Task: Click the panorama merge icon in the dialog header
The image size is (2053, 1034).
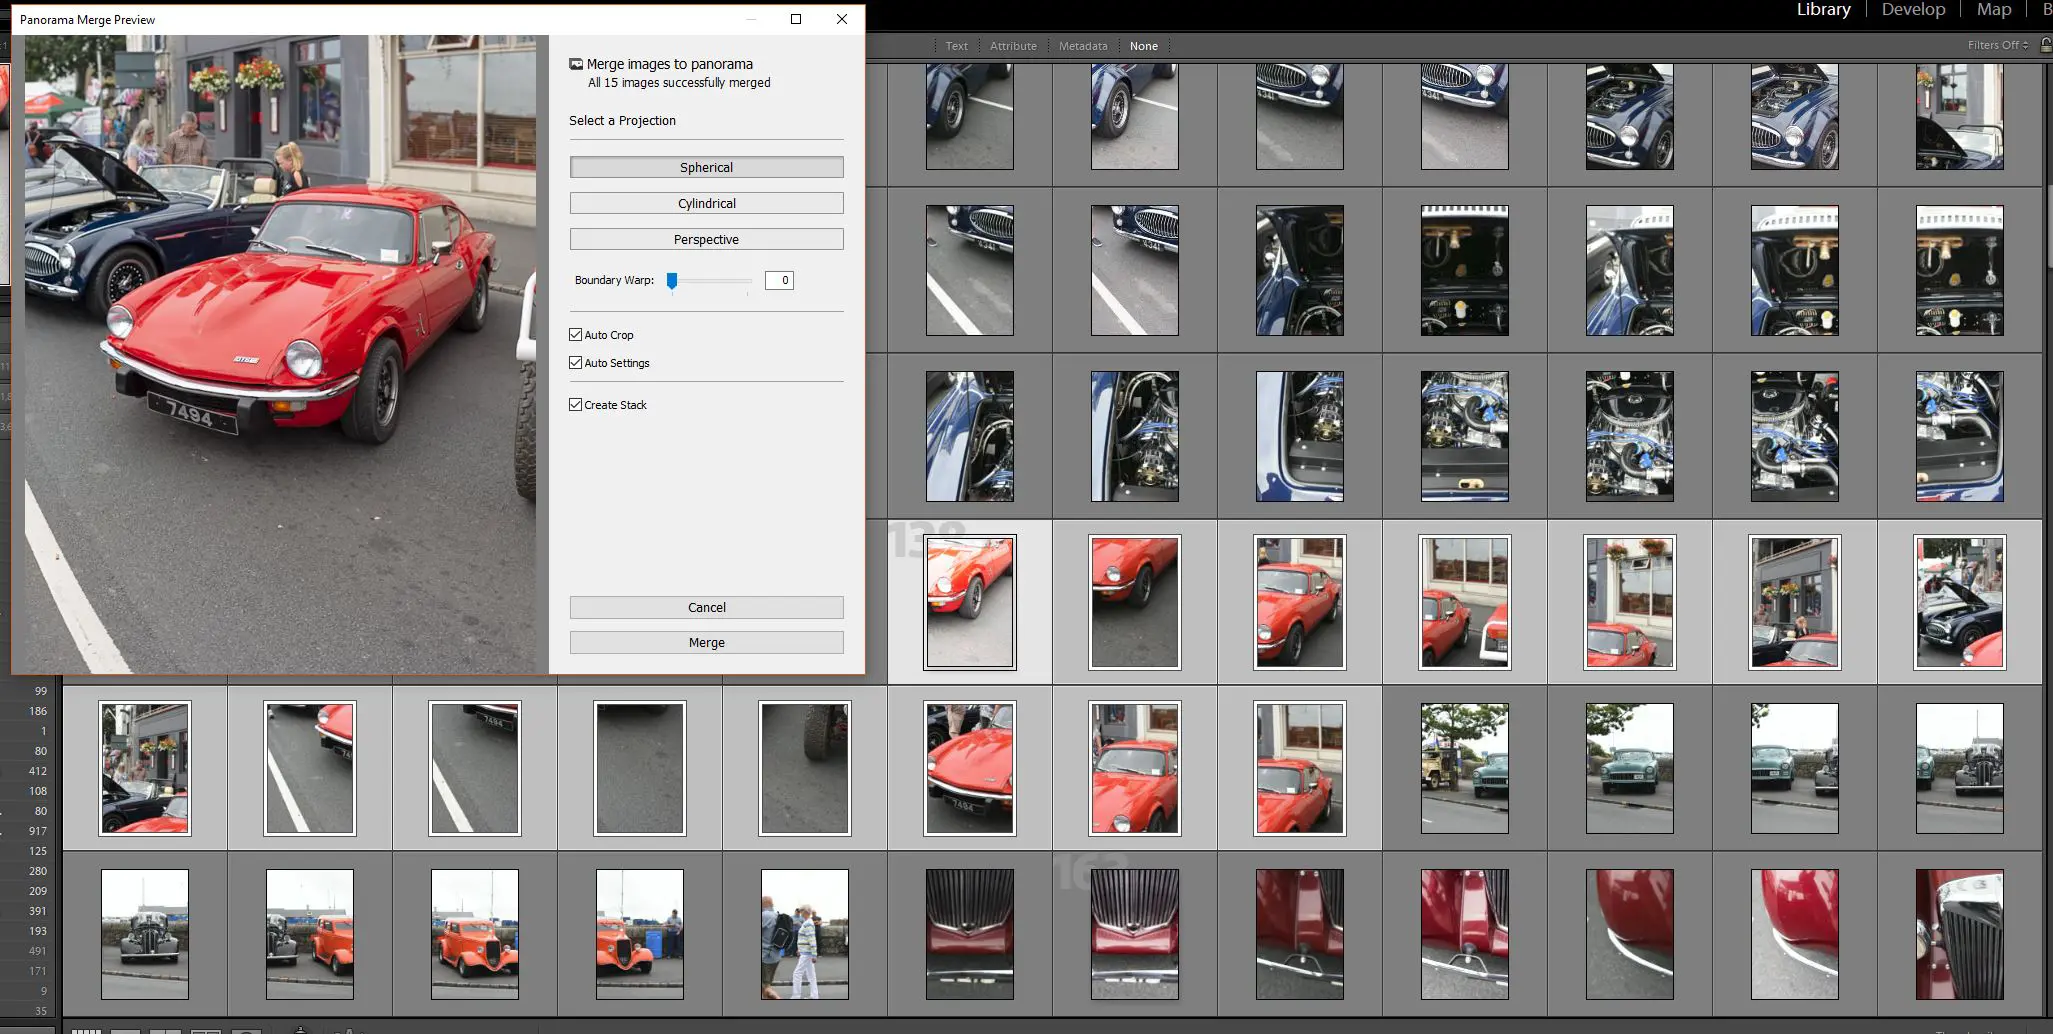Action: coord(576,64)
